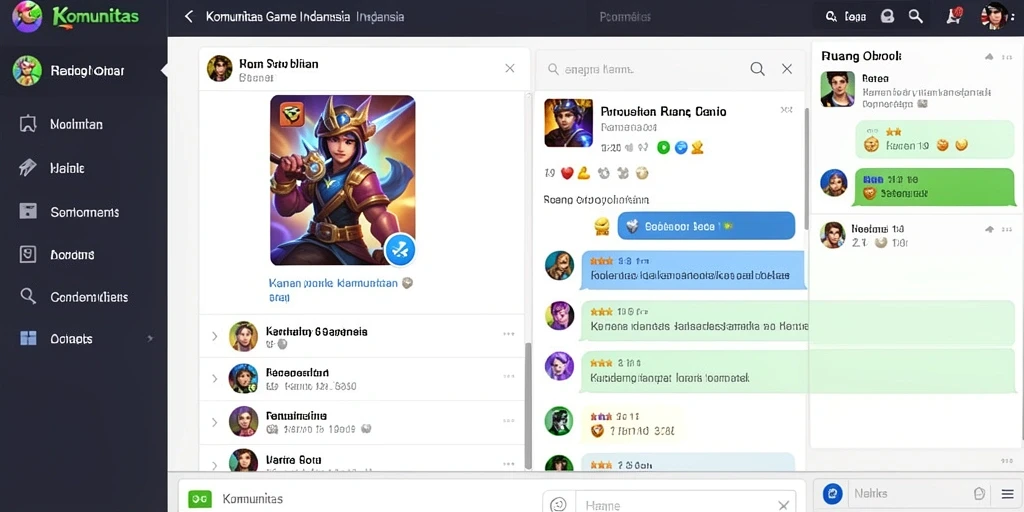Image resolution: width=1024 pixels, height=512 pixels.
Task: Click the orange game icon on hero card
Action: 291,114
